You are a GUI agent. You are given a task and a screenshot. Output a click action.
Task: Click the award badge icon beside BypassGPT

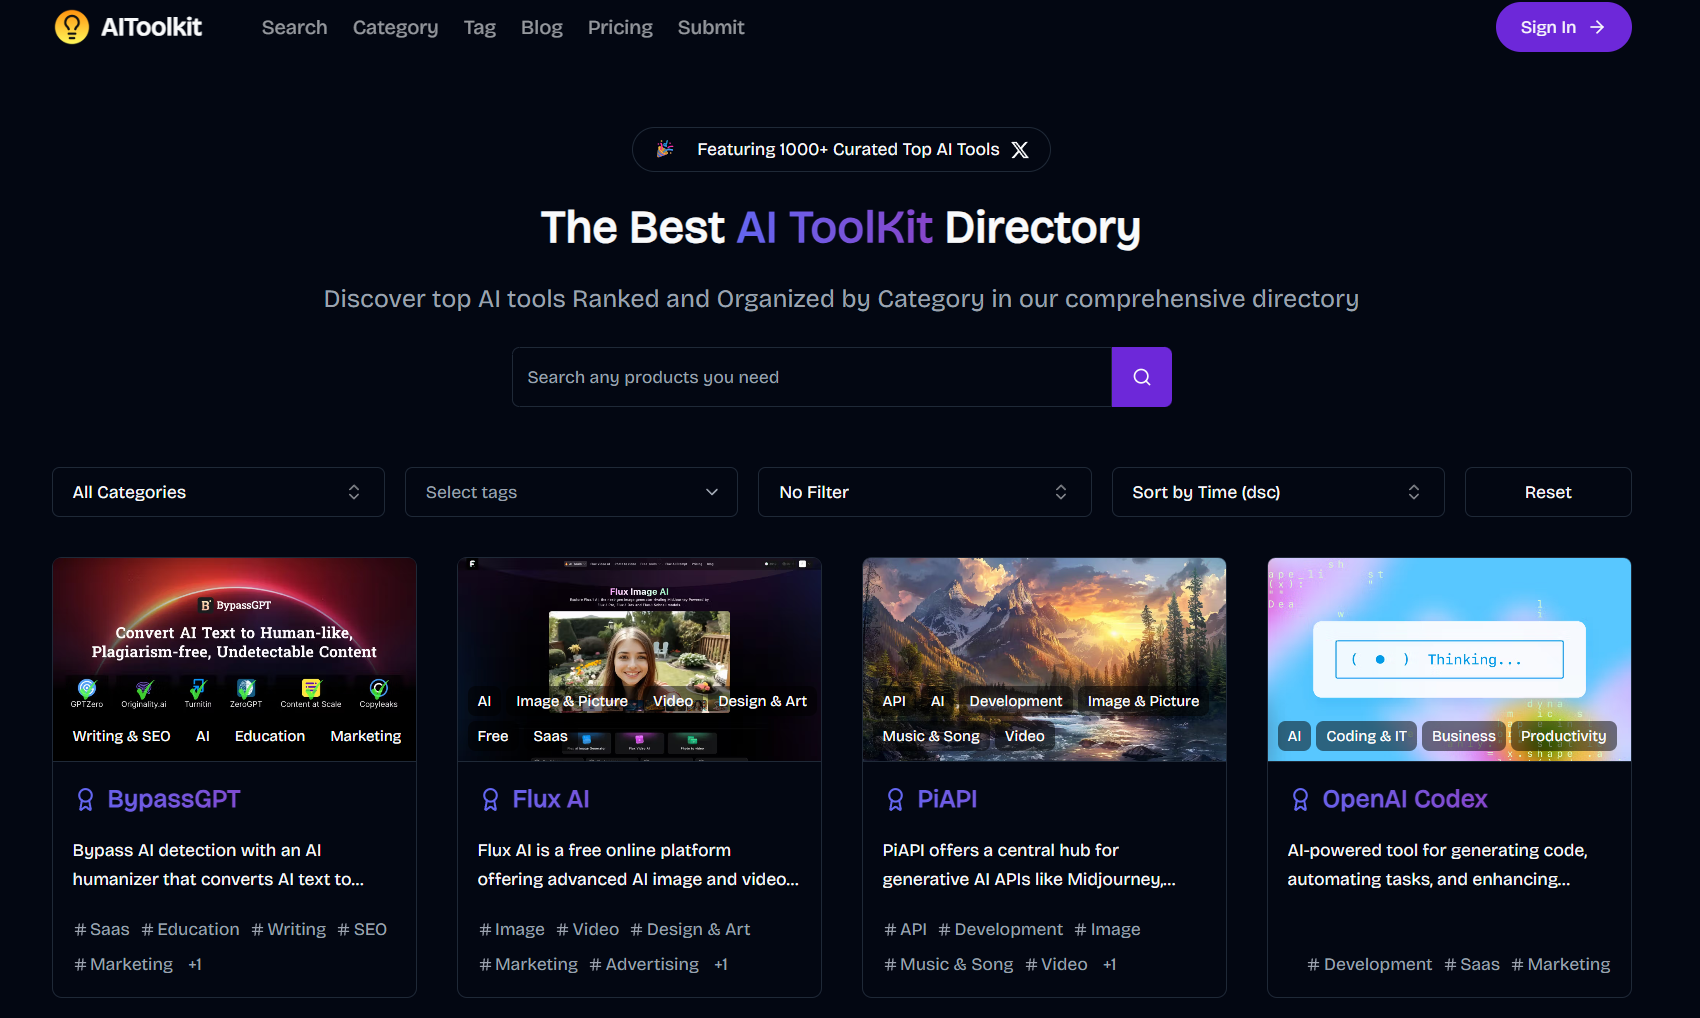[x=85, y=799]
